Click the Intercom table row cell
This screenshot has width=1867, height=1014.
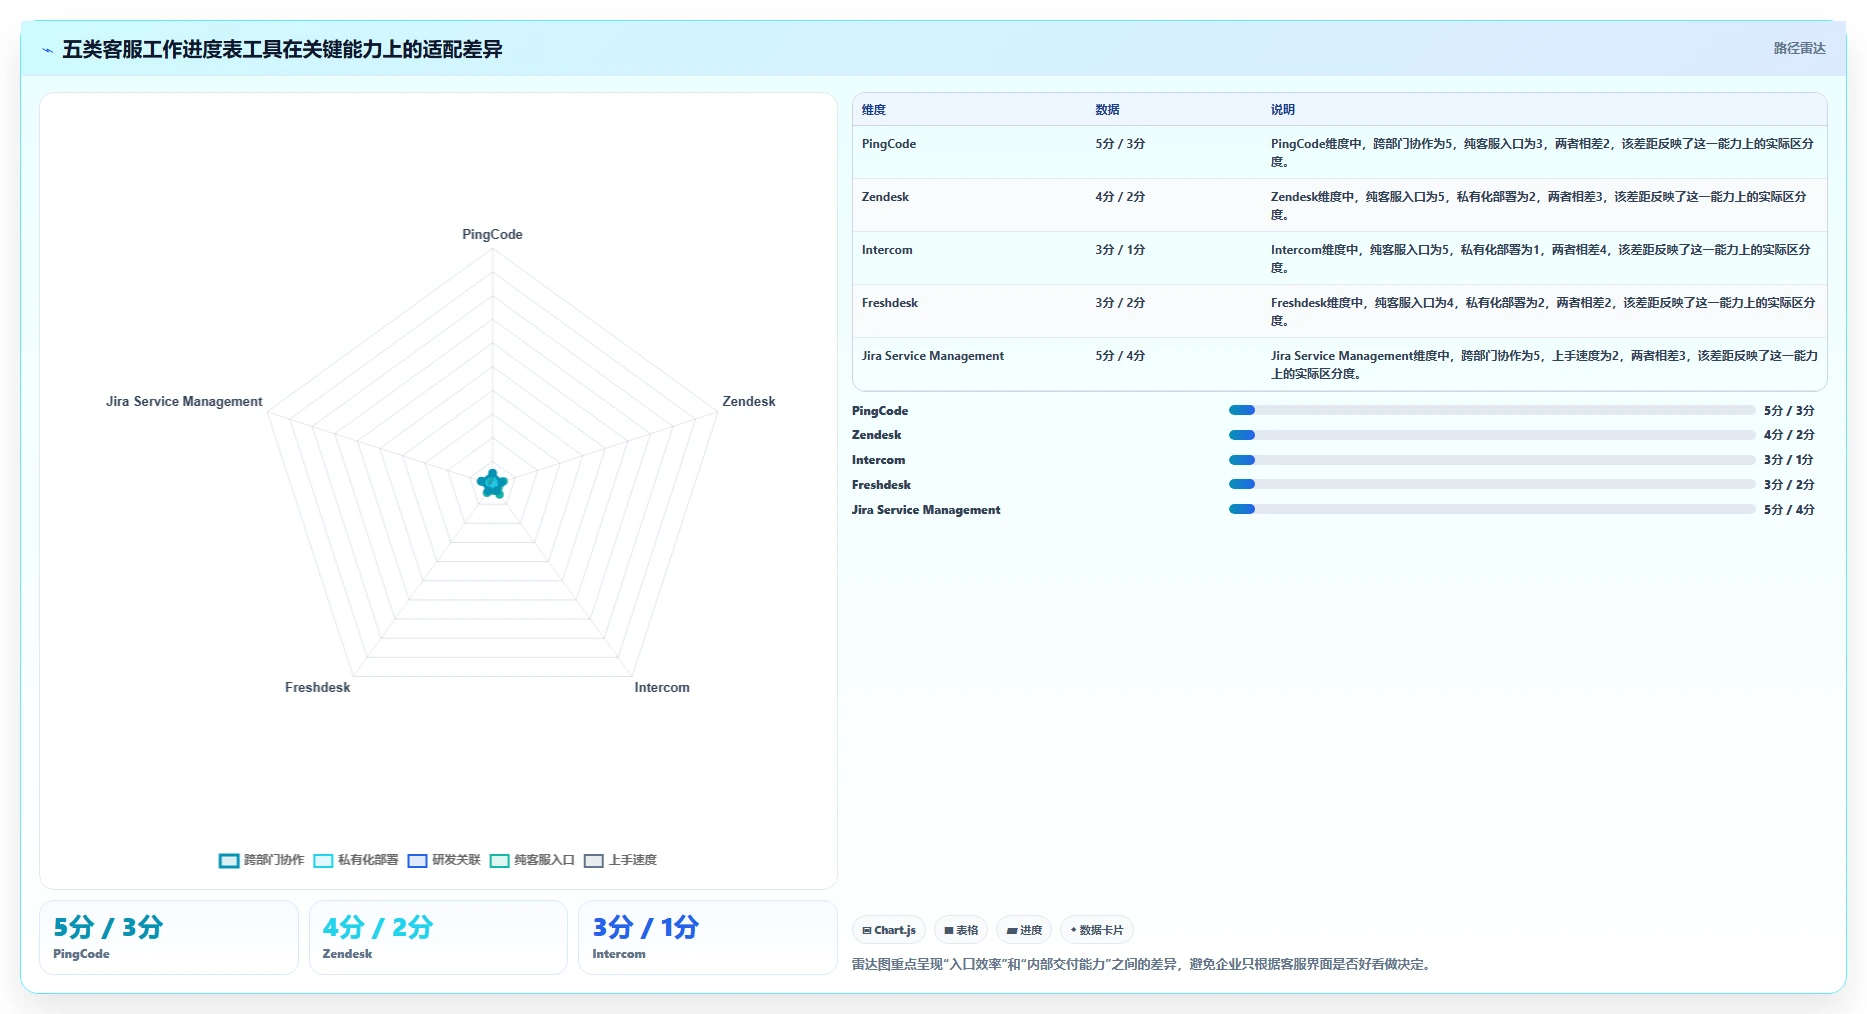pos(887,250)
